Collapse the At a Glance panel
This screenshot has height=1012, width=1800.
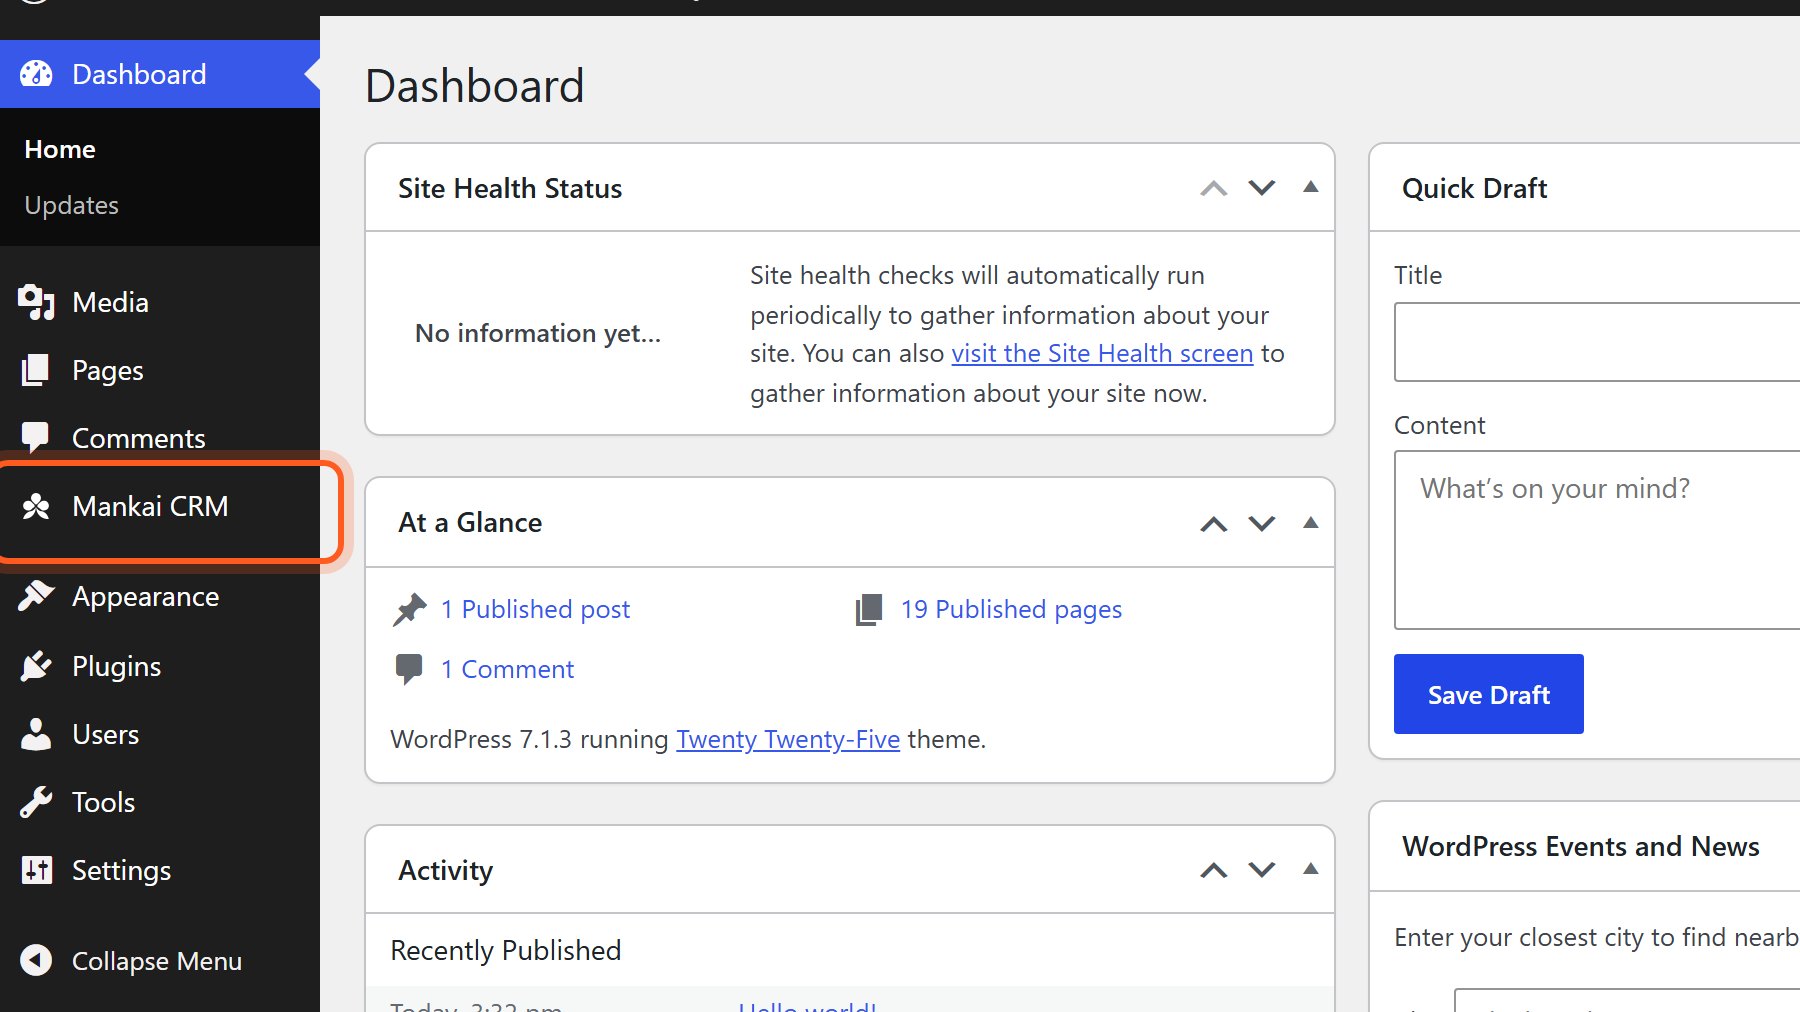click(1310, 522)
